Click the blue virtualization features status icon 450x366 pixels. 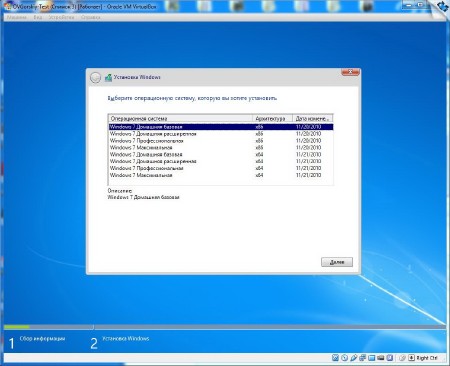point(390,358)
